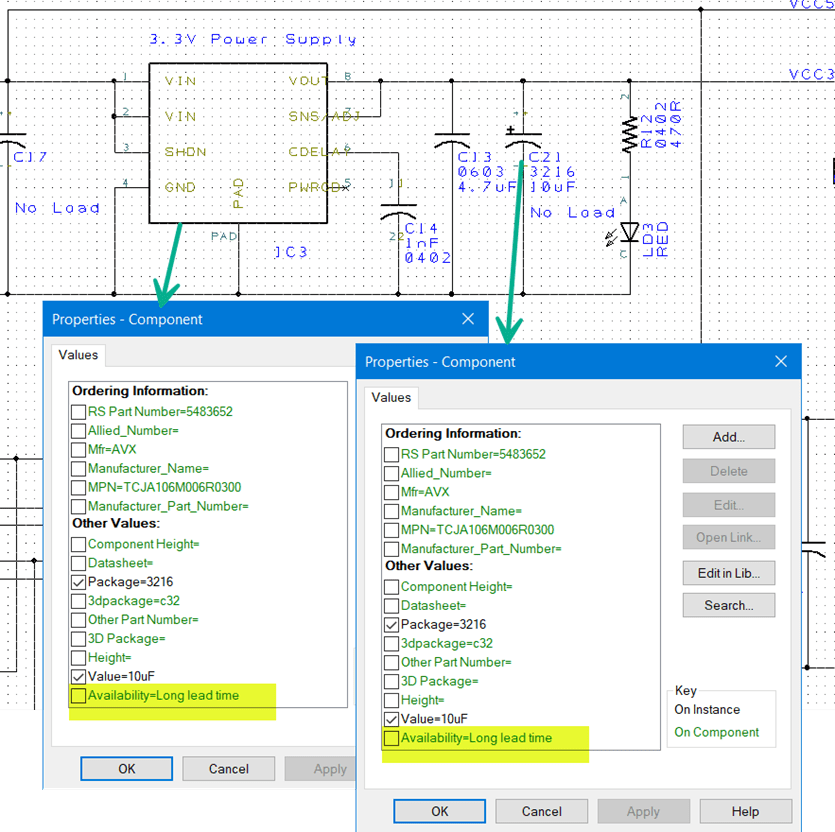
Task: Select capacitor C14 symbol on schematic
Action: 398,211
